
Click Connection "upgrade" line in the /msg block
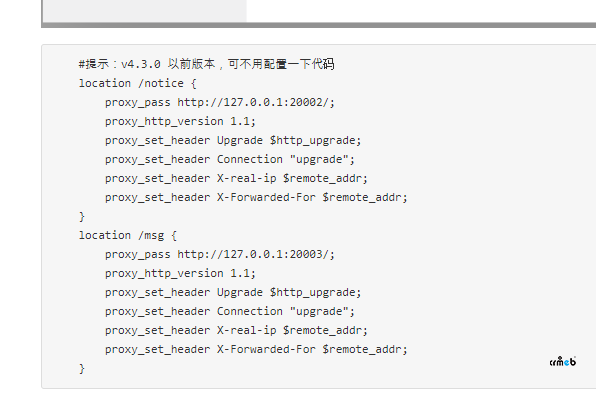230,311
